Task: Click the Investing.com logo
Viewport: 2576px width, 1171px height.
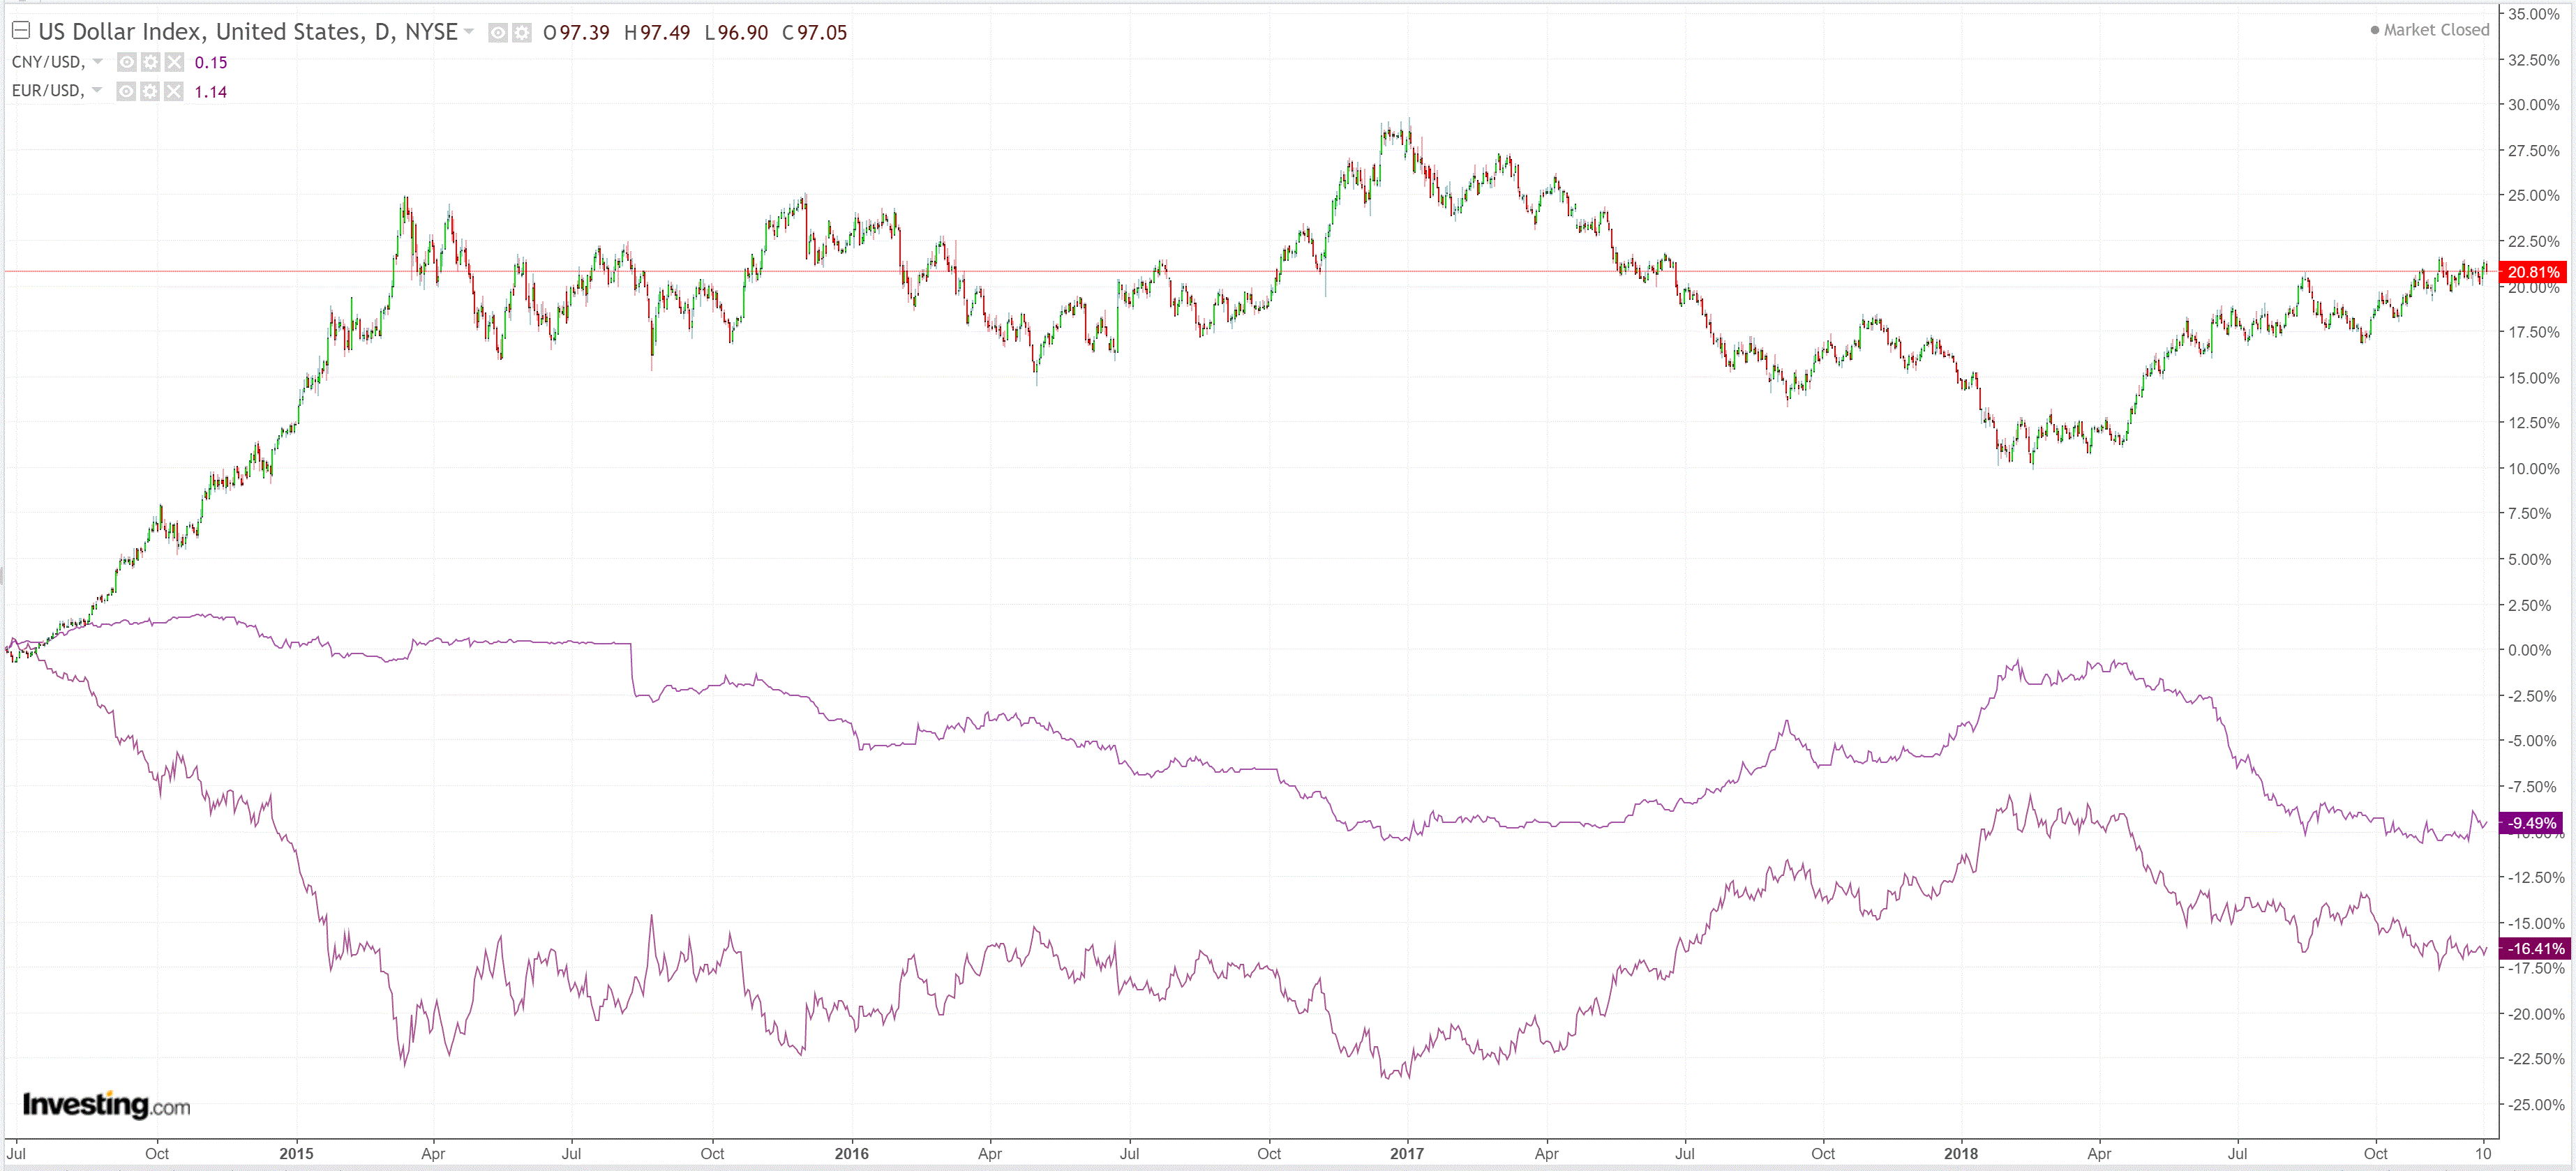Action: (106, 1104)
